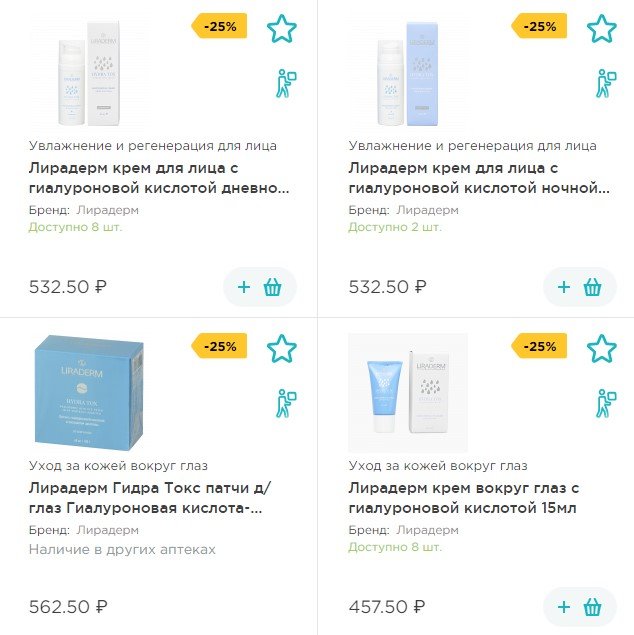Add 15ml eye cream to basket
The image size is (634, 635).
pyautogui.click(x=579, y=607)
